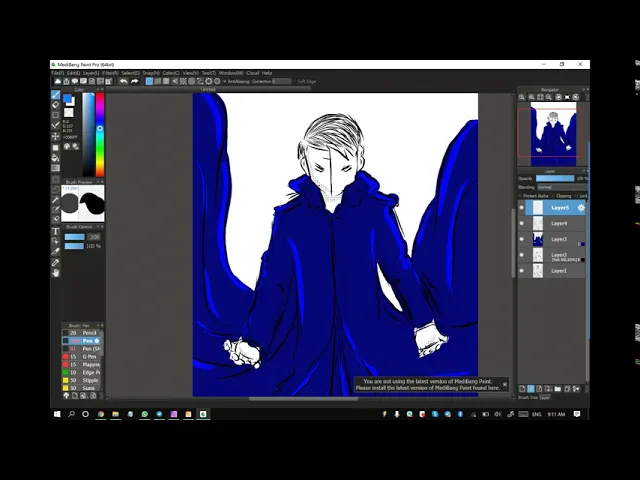The image size is (640, 480).
Task: Open the Filter menu
Action: click(110, 73)
